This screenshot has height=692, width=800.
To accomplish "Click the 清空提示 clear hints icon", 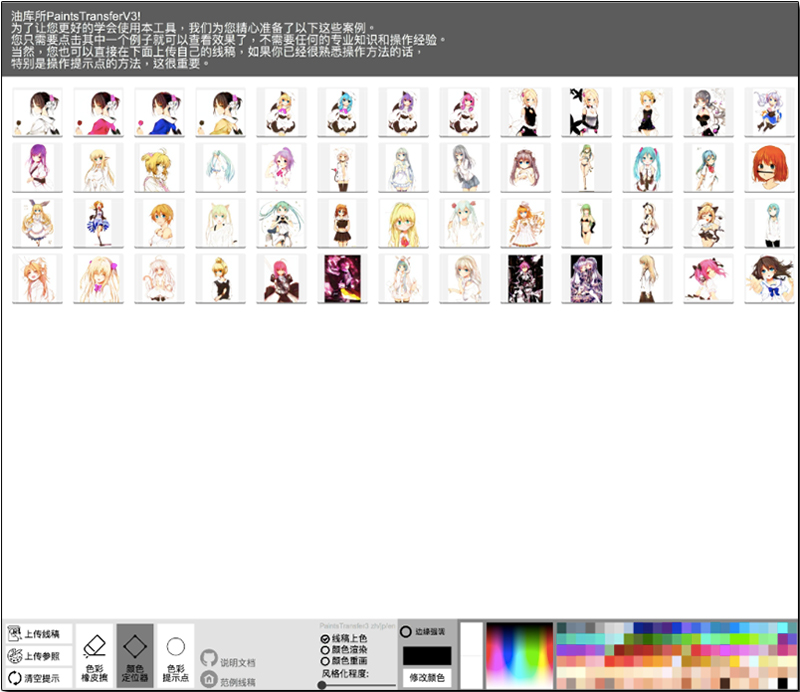I will pyautogui.click(x=15, y=677).
